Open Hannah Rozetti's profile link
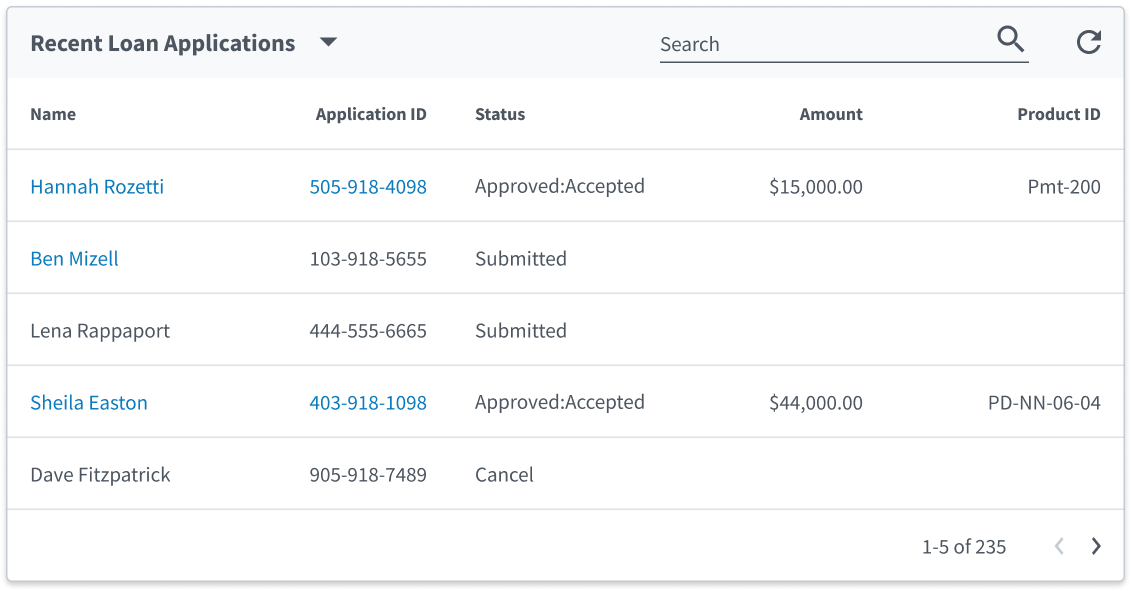The height and width of the screenshot is (591, 1131). 97,187
